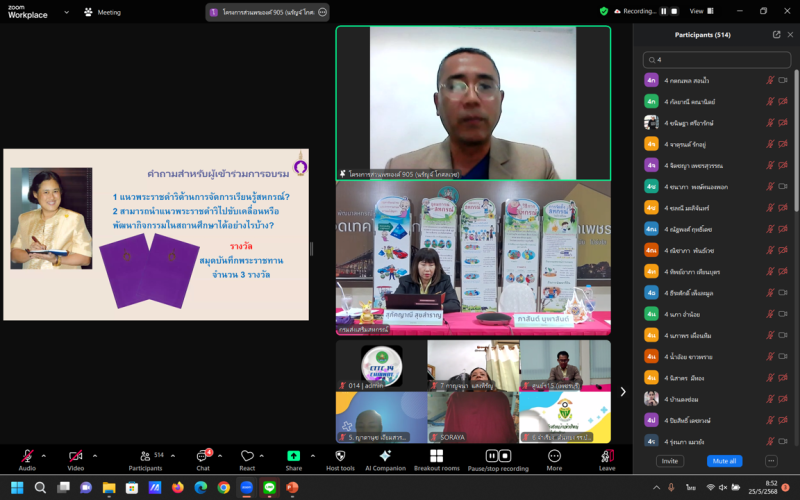Open Google Chrome from the taskbar
The width and height of the screenshot is (800, 500).
pos(223,488)
